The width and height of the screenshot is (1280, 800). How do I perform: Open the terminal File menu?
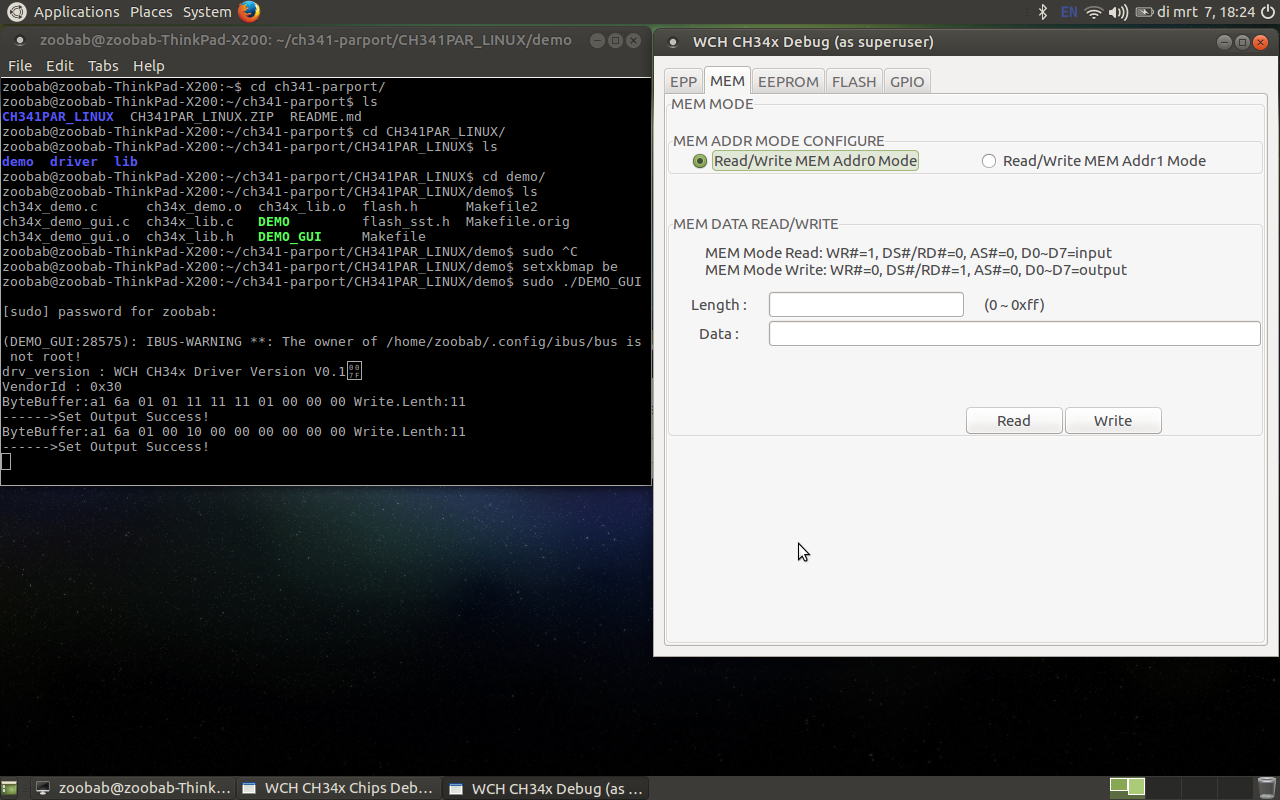[x=20, y=66]
